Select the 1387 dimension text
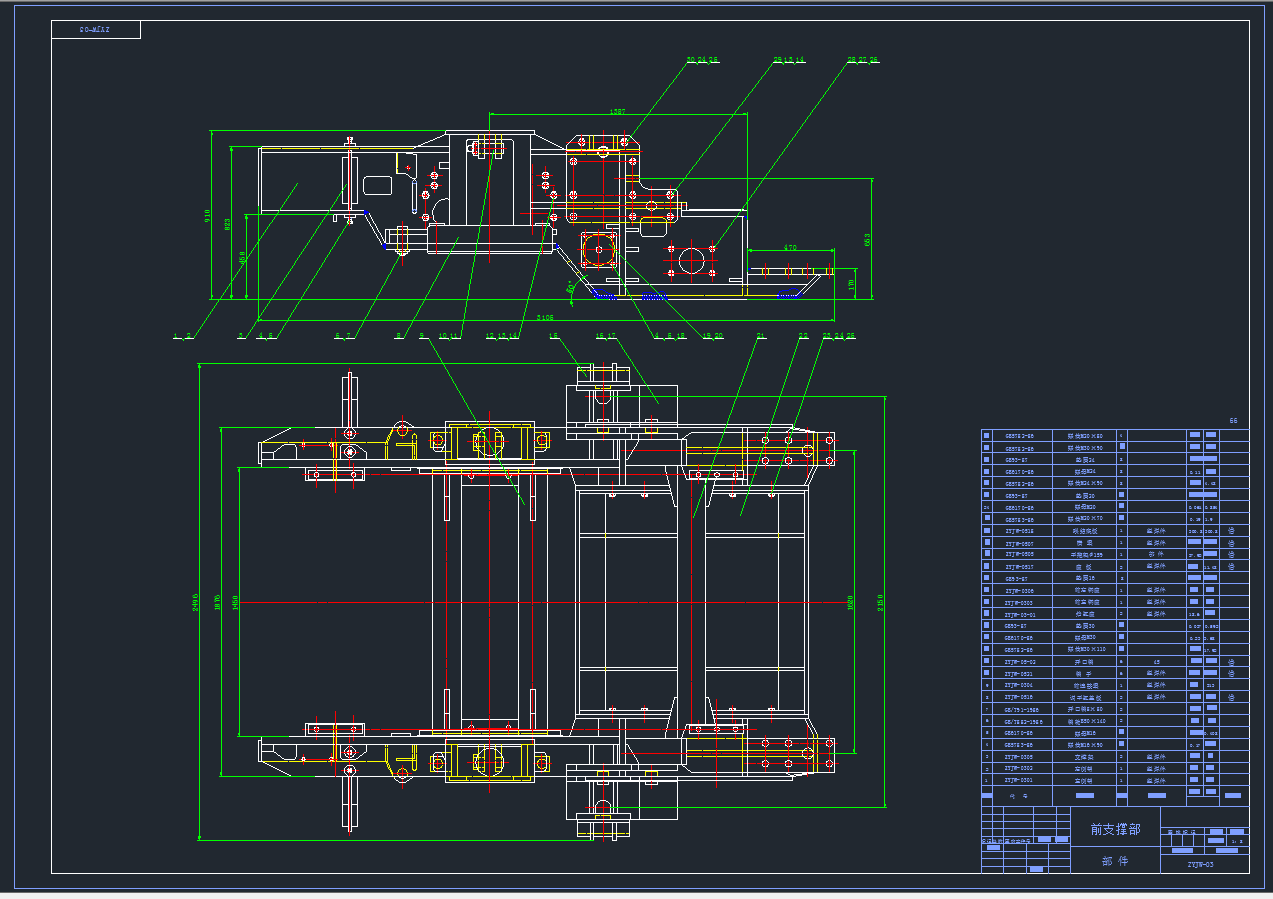The height and width of the screenshot is (899, 1273). coord(617,113)
